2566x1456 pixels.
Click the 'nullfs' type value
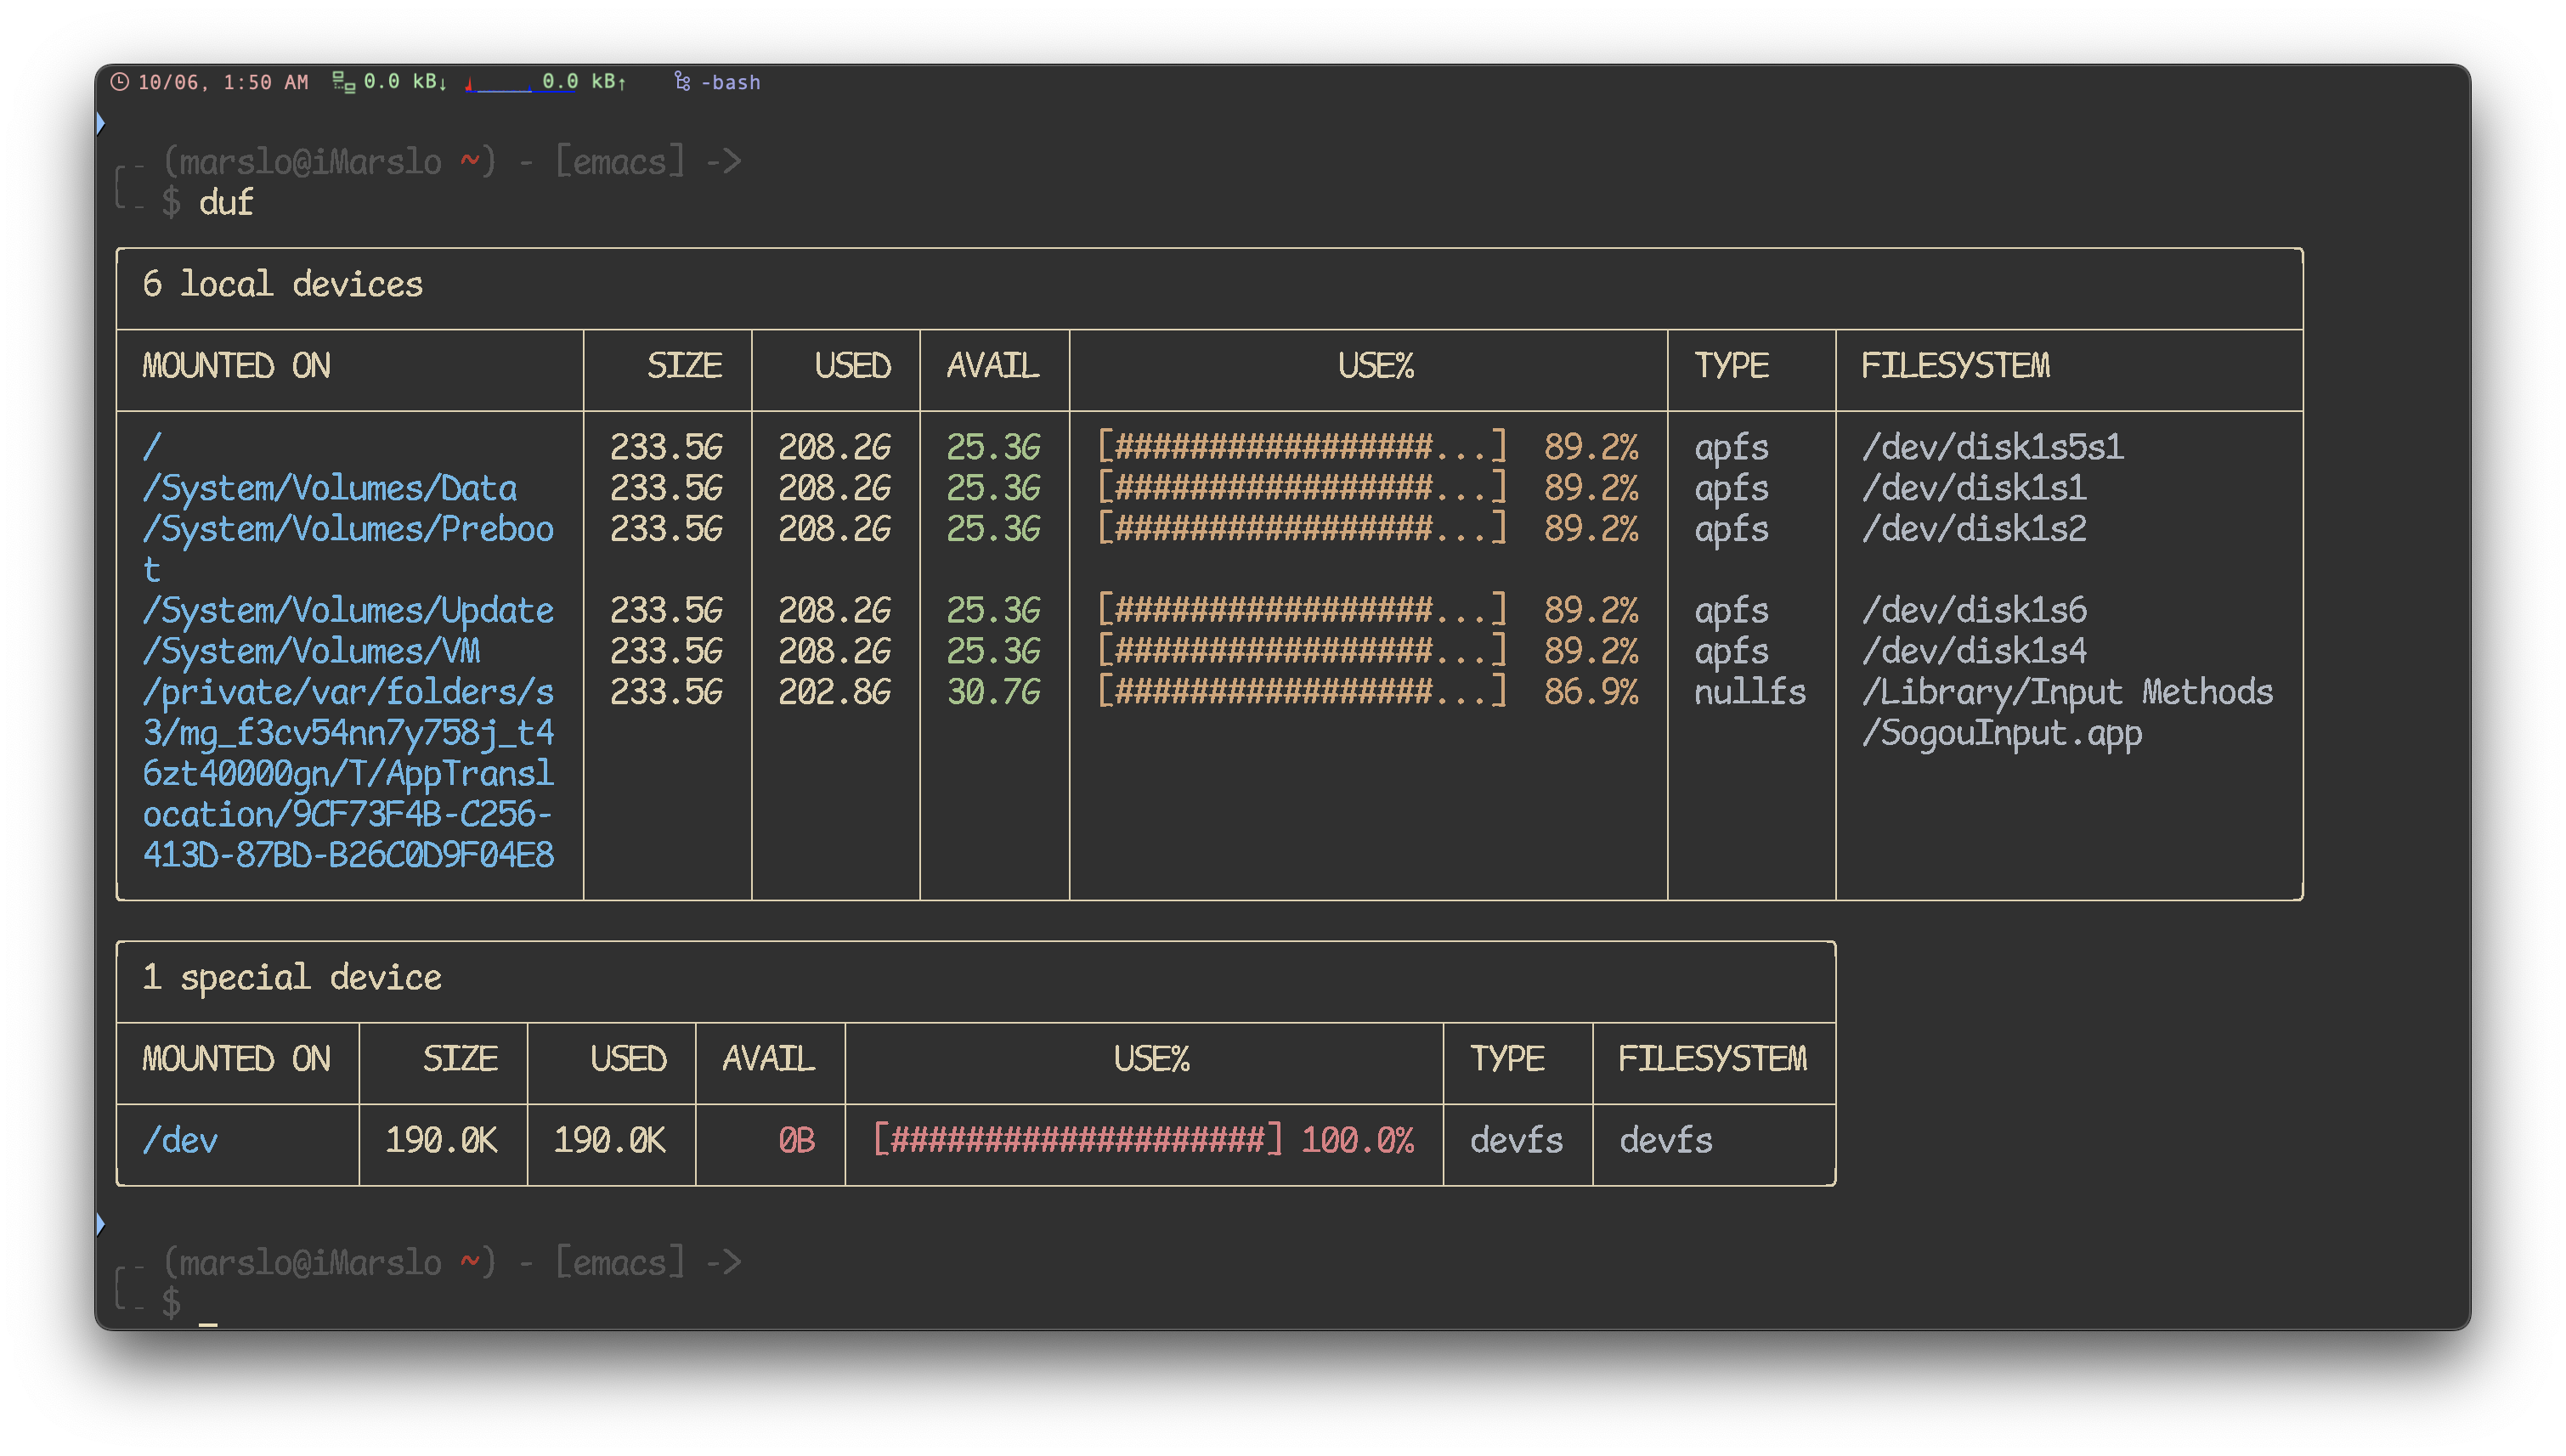[1750, 692]
